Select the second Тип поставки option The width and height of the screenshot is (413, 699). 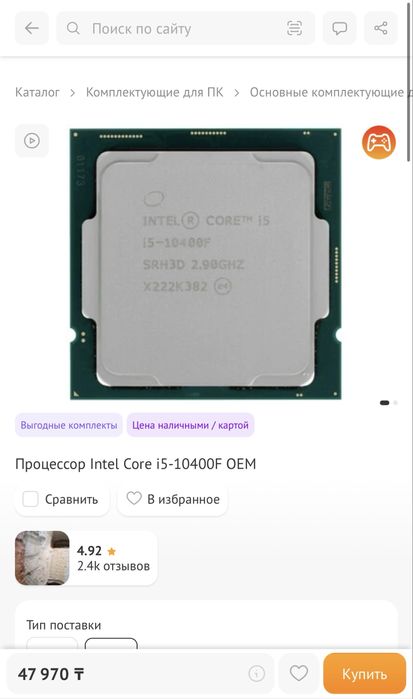pos(111,643)
